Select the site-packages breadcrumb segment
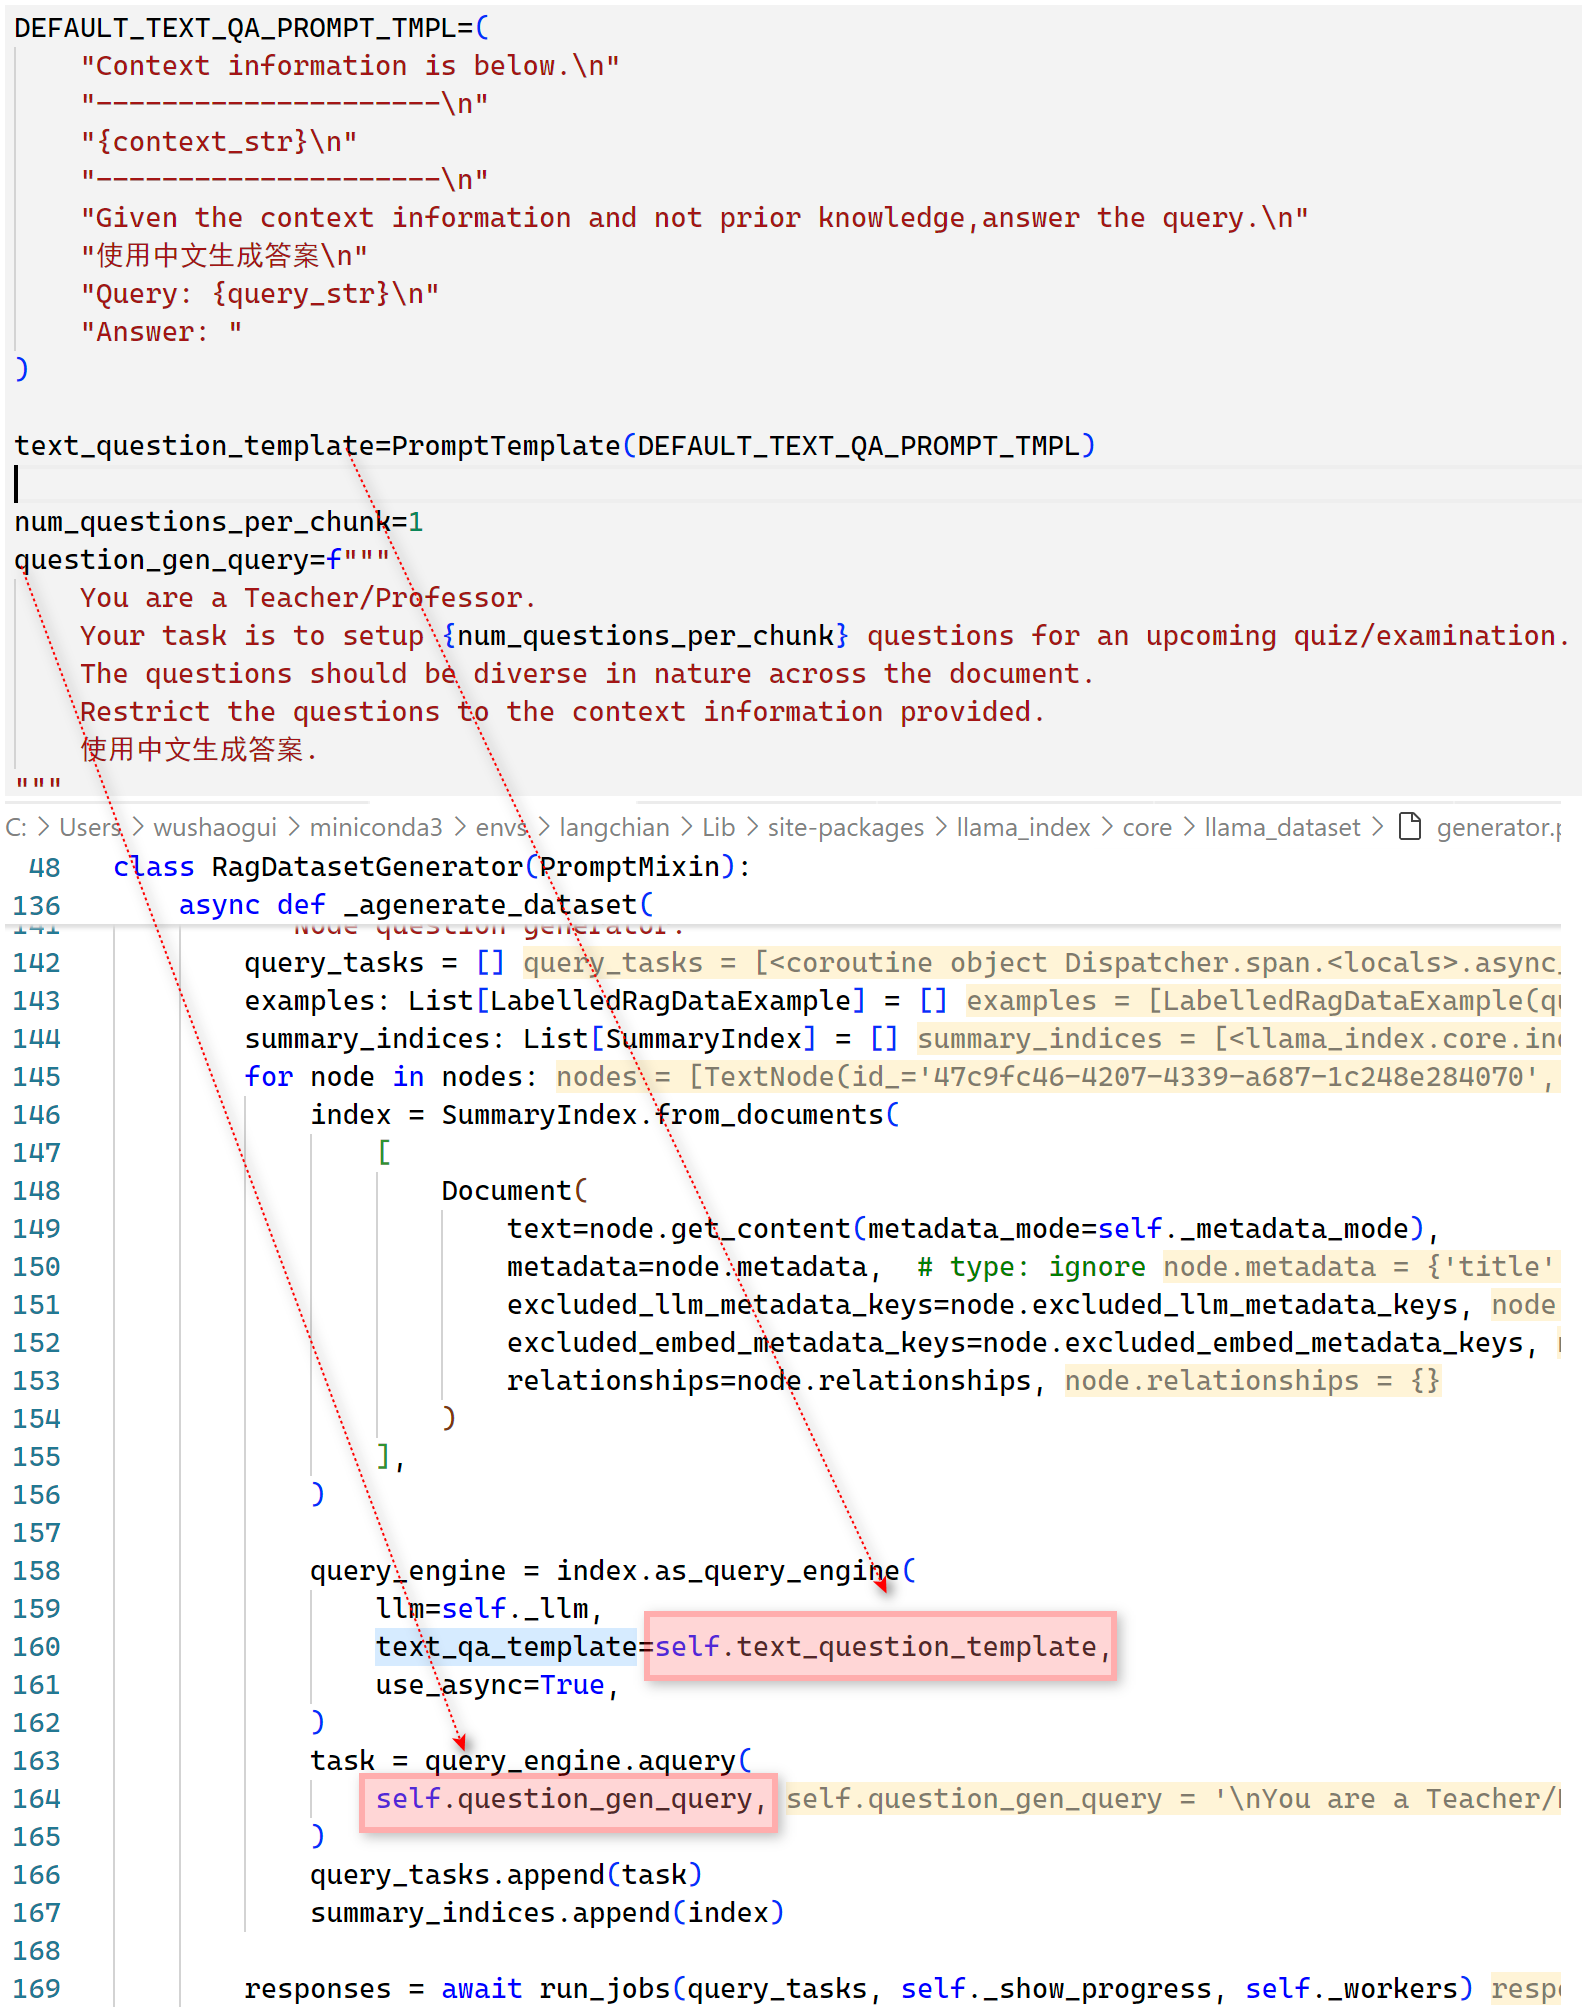 (x=845, y=827)
